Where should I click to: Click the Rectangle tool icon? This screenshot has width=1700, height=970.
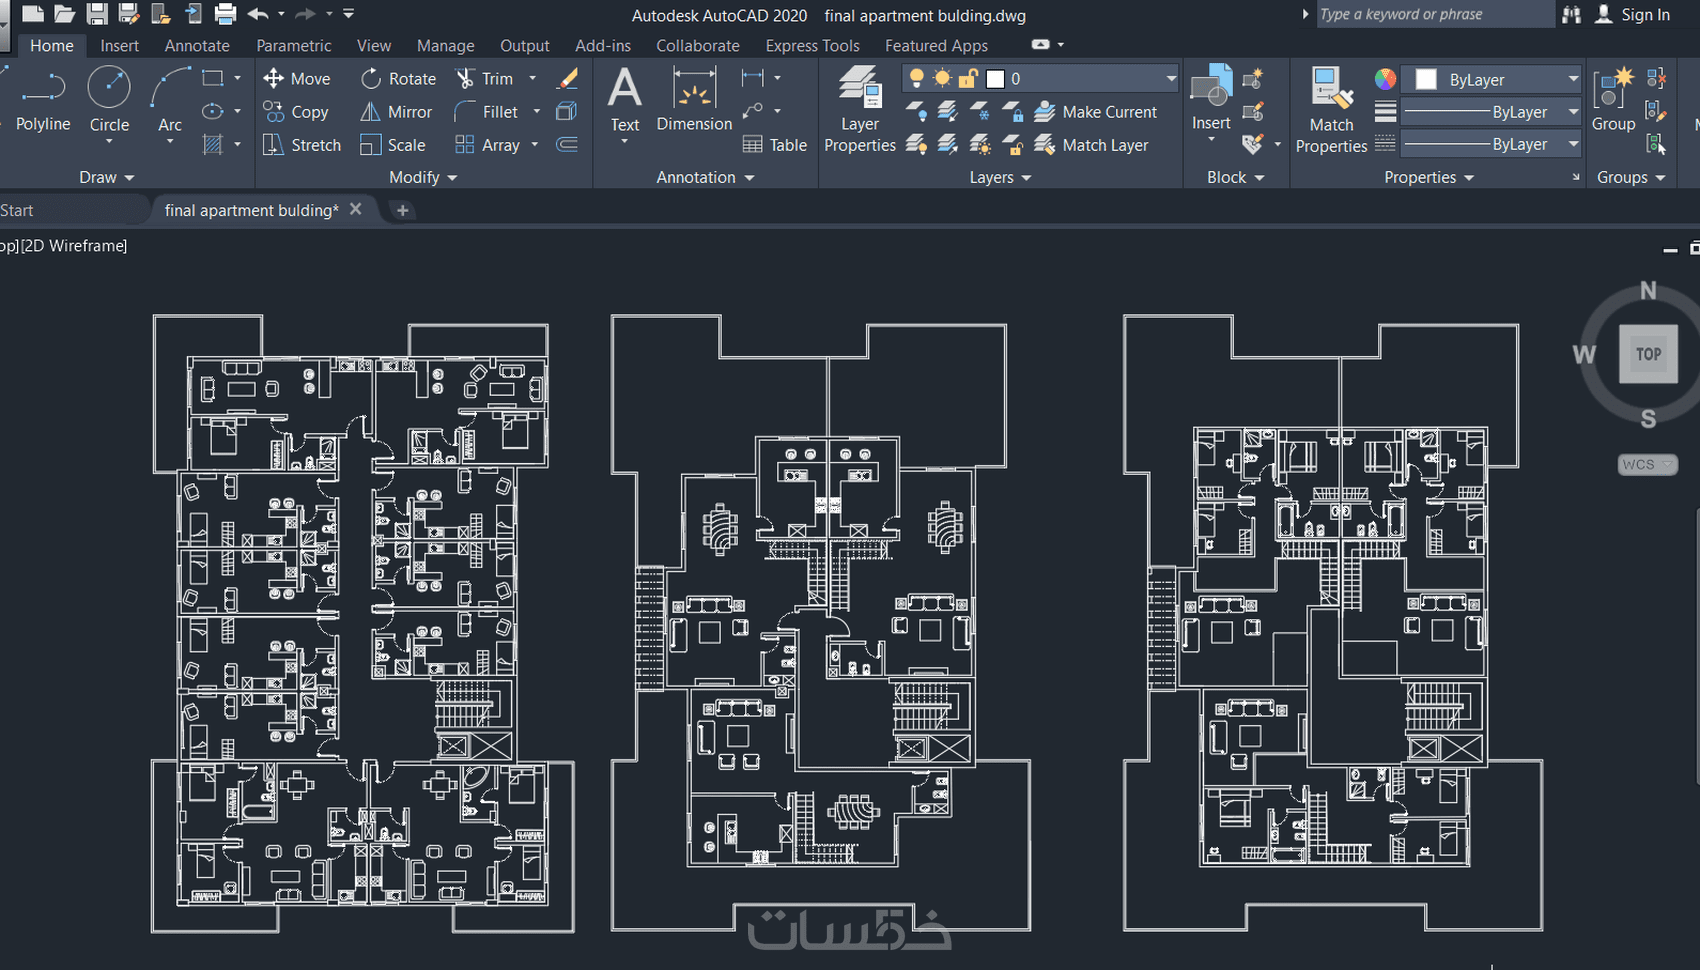[212, 78]
